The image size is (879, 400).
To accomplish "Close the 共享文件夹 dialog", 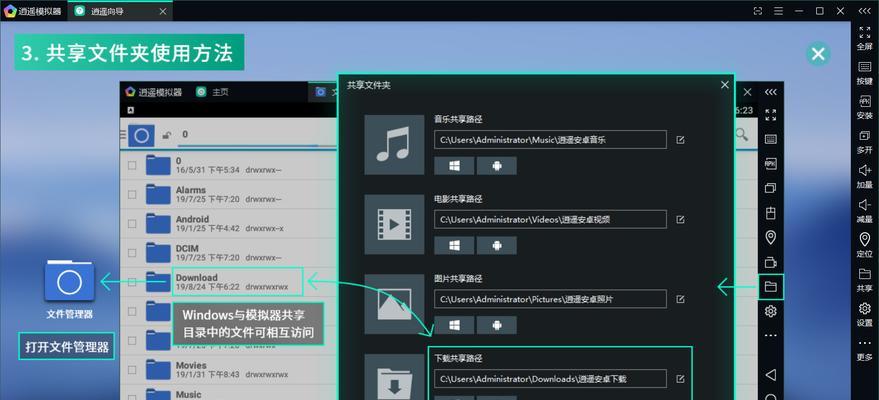I will pyautogui.click(x=725, y=85).
